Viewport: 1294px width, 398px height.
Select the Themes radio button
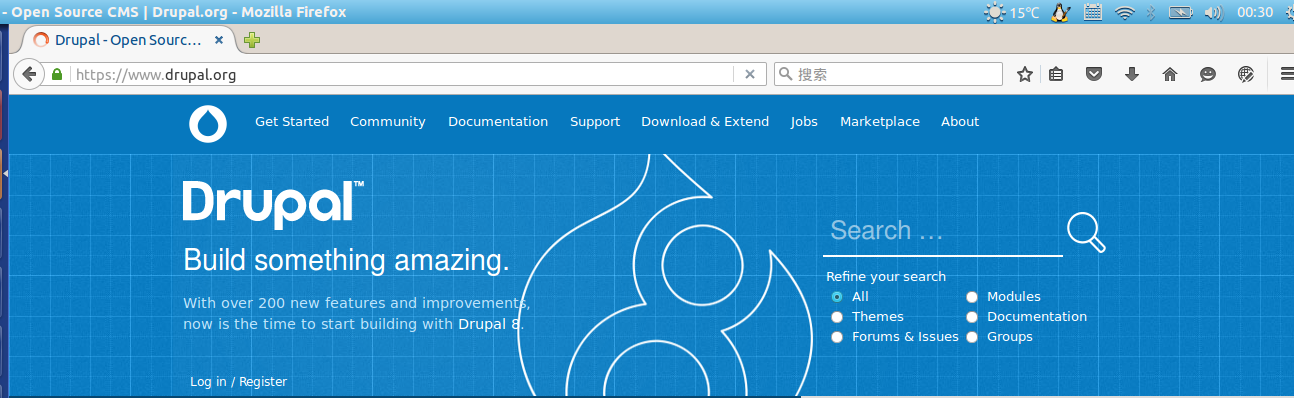(837, 317)
